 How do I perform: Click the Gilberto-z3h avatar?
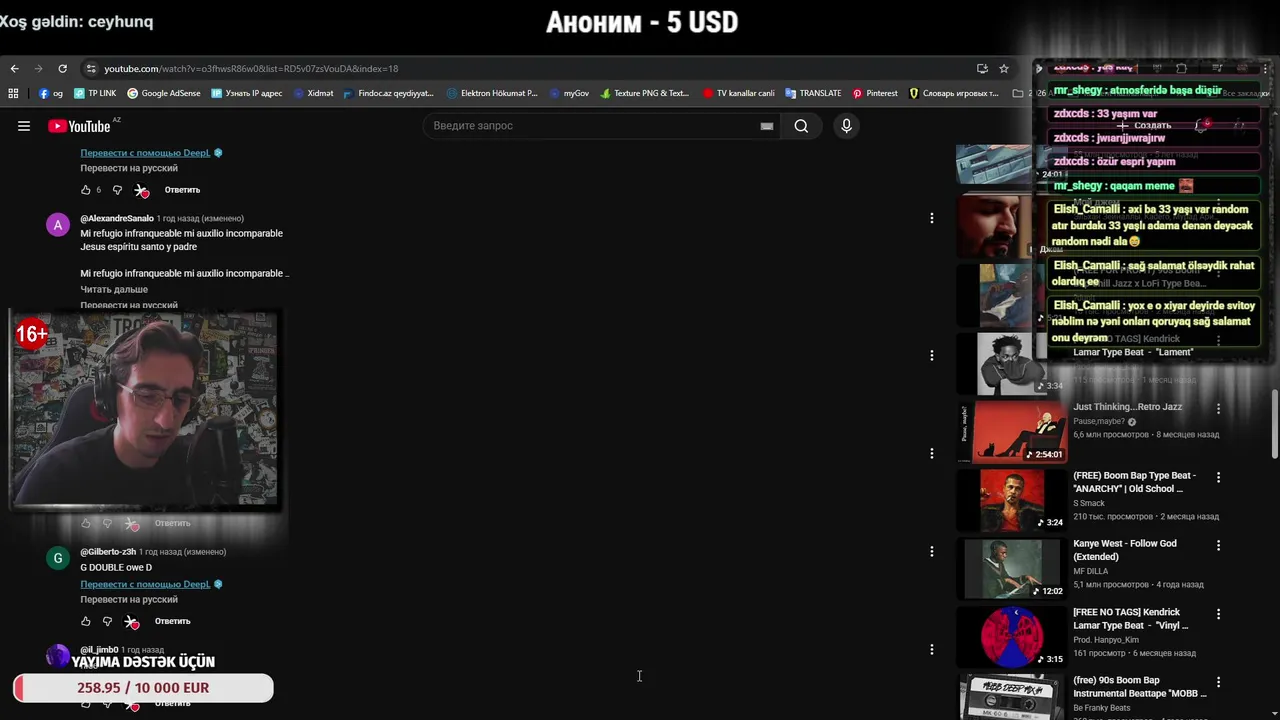pyautogui.click(x=58, y=558)
